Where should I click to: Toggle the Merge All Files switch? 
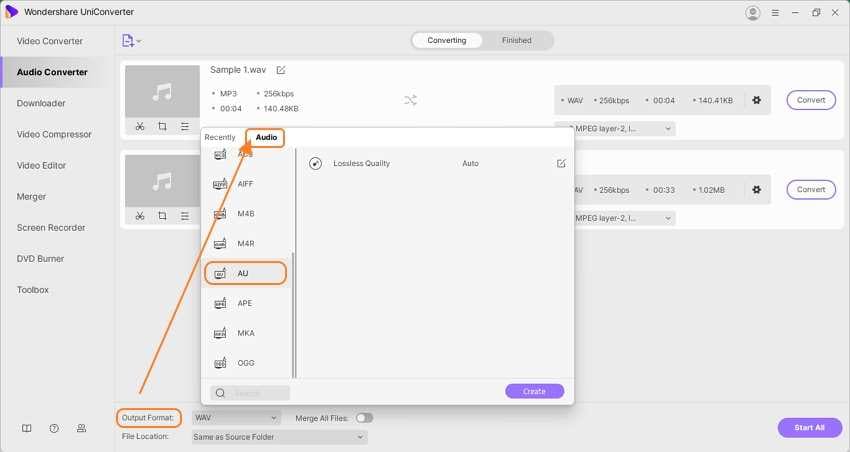(364, 417)
